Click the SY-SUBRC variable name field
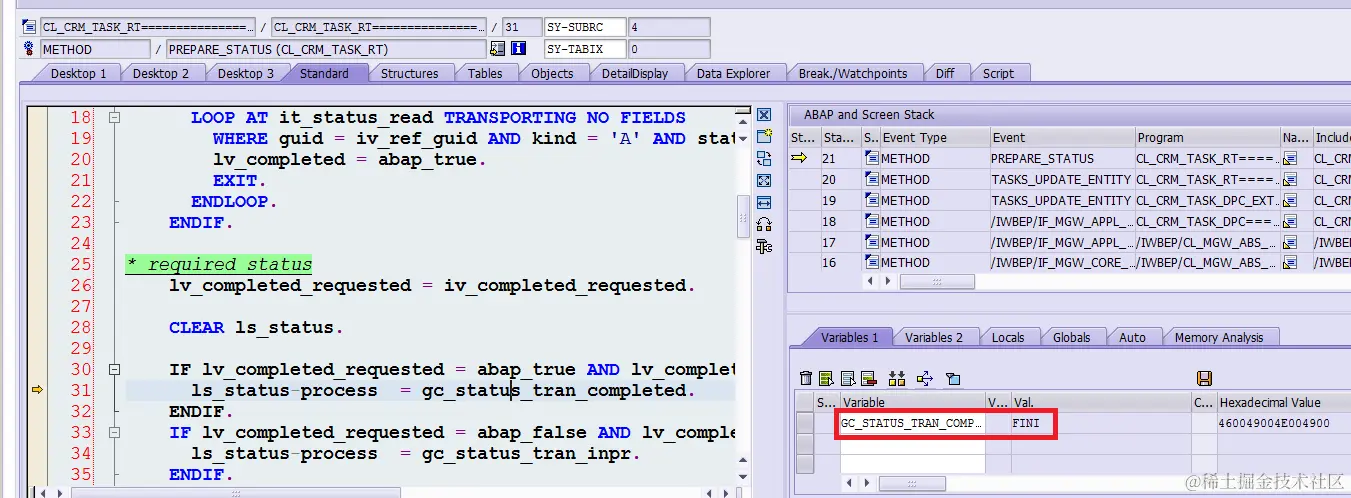The height and width of the screenshot is (498, 1351). 585,27
